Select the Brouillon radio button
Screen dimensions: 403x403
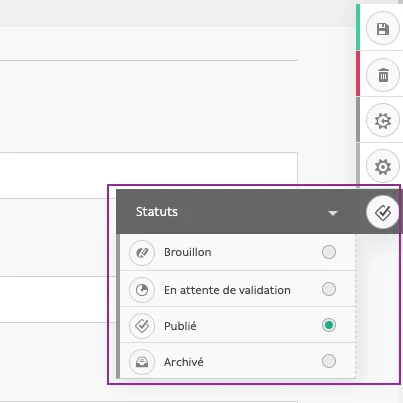click(x=329, y=252)
